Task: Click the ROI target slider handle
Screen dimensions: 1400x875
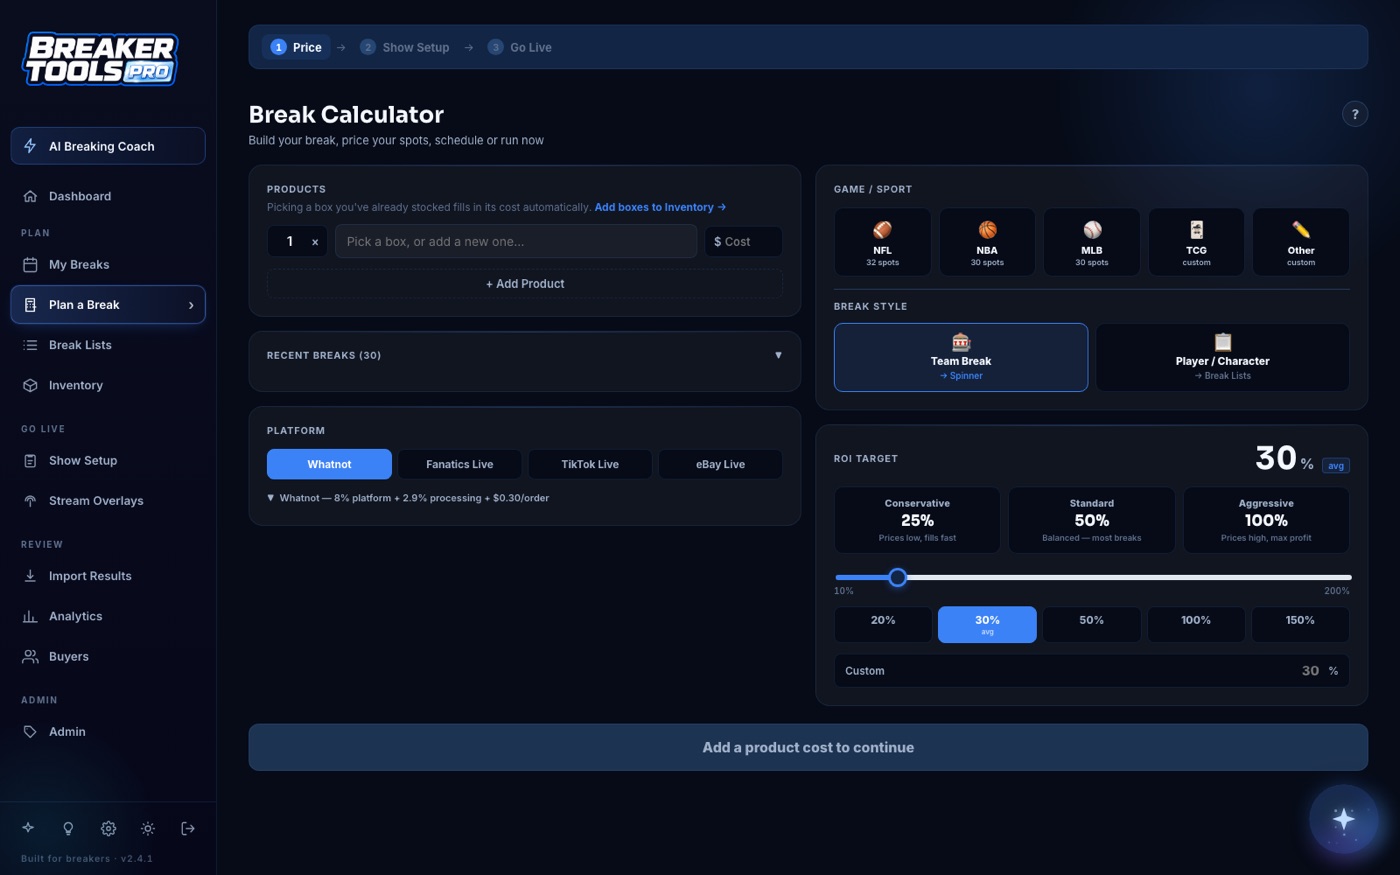Action: click(898, 577)
